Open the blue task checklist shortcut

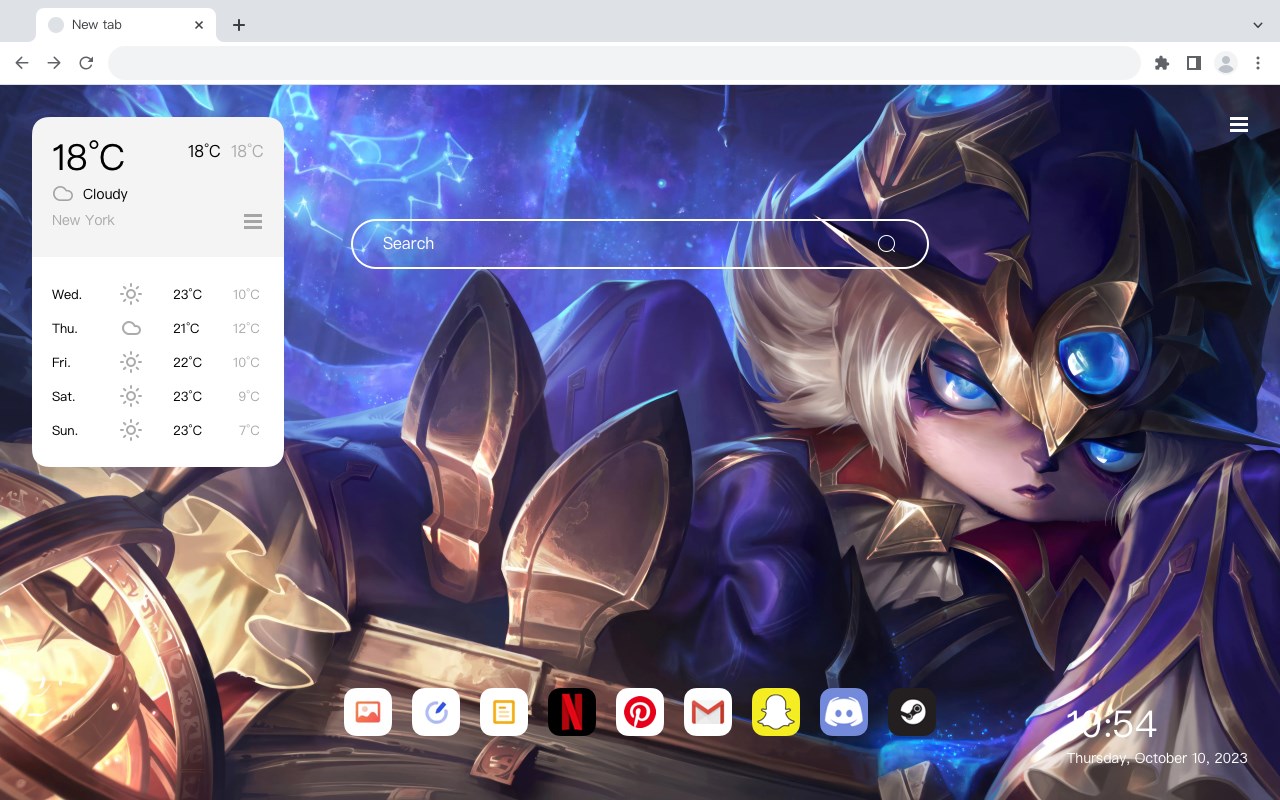tap(436, 712)
